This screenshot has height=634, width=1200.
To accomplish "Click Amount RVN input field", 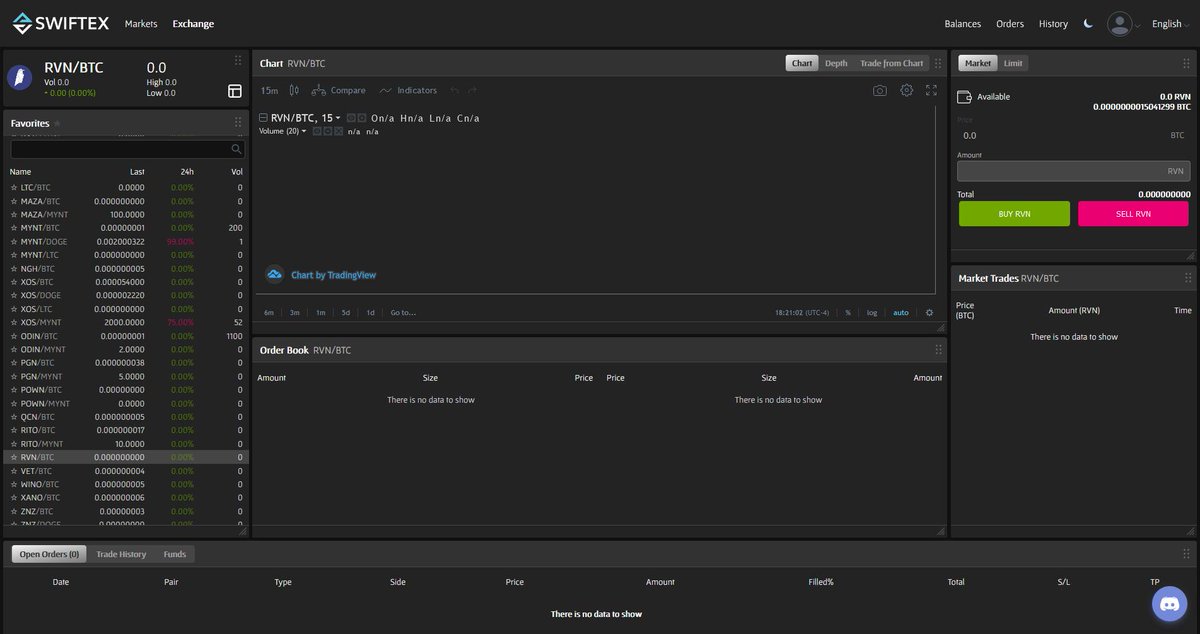I will point(1073,171).
